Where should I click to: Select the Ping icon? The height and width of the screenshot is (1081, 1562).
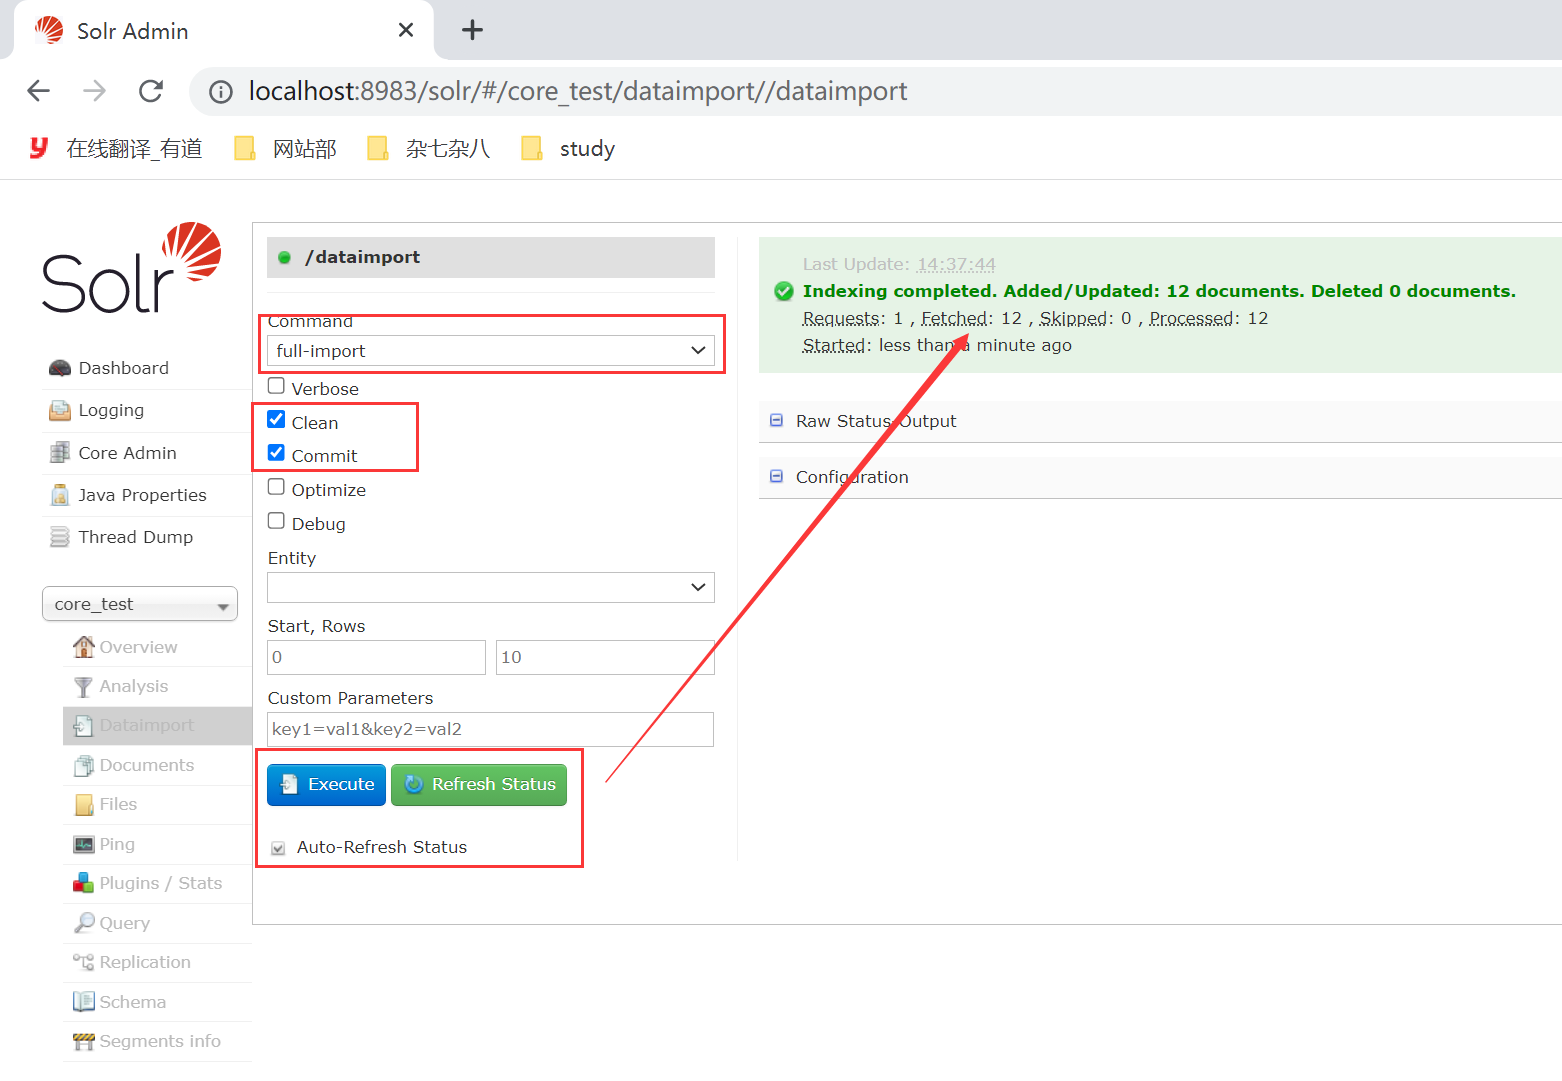point(84,844)
